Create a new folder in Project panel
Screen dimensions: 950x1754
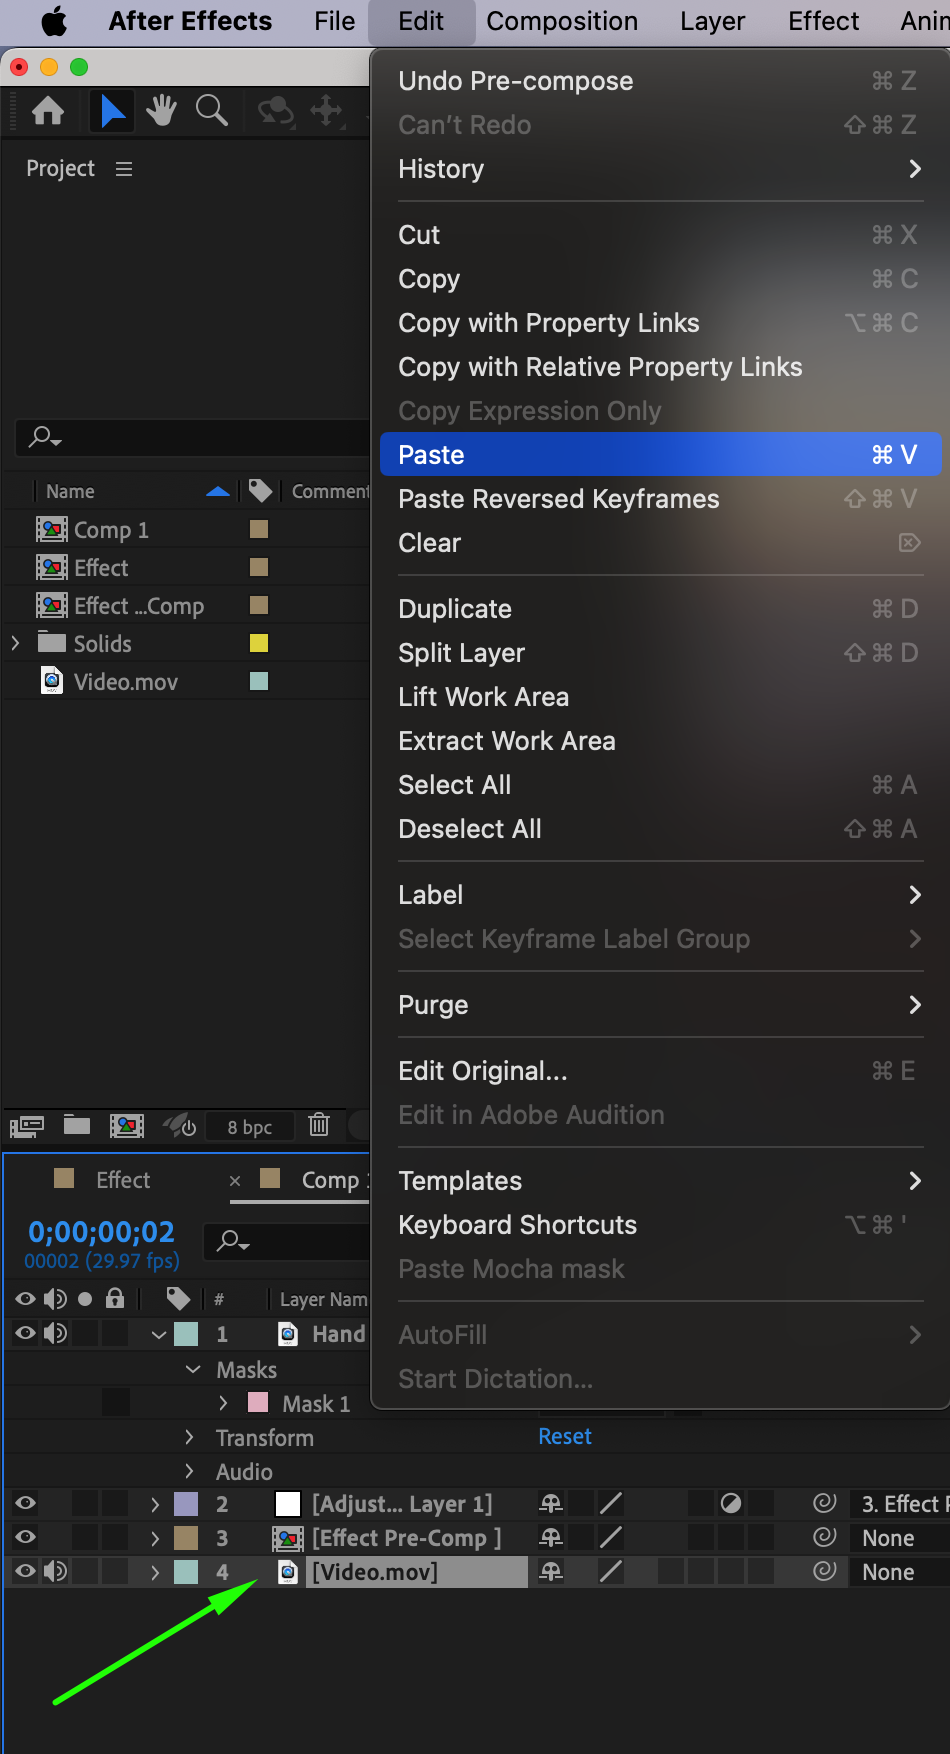coord(77,1125)
